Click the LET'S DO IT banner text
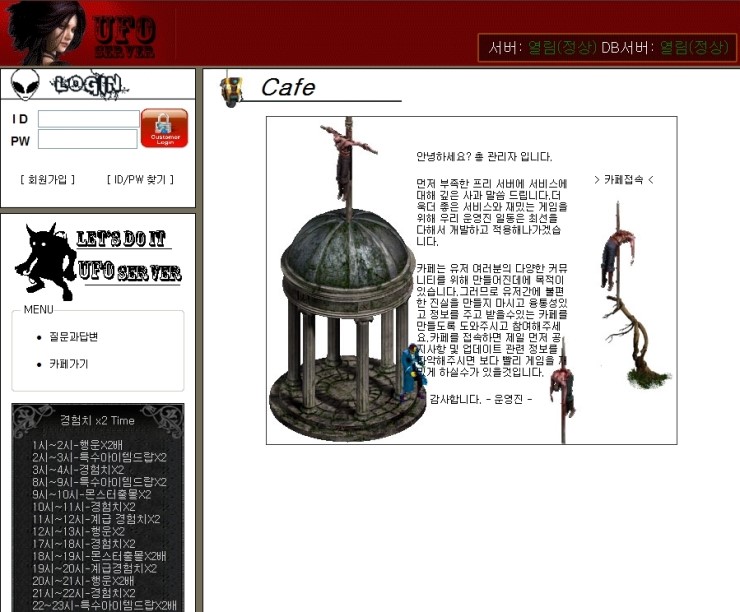 [121, 238]
